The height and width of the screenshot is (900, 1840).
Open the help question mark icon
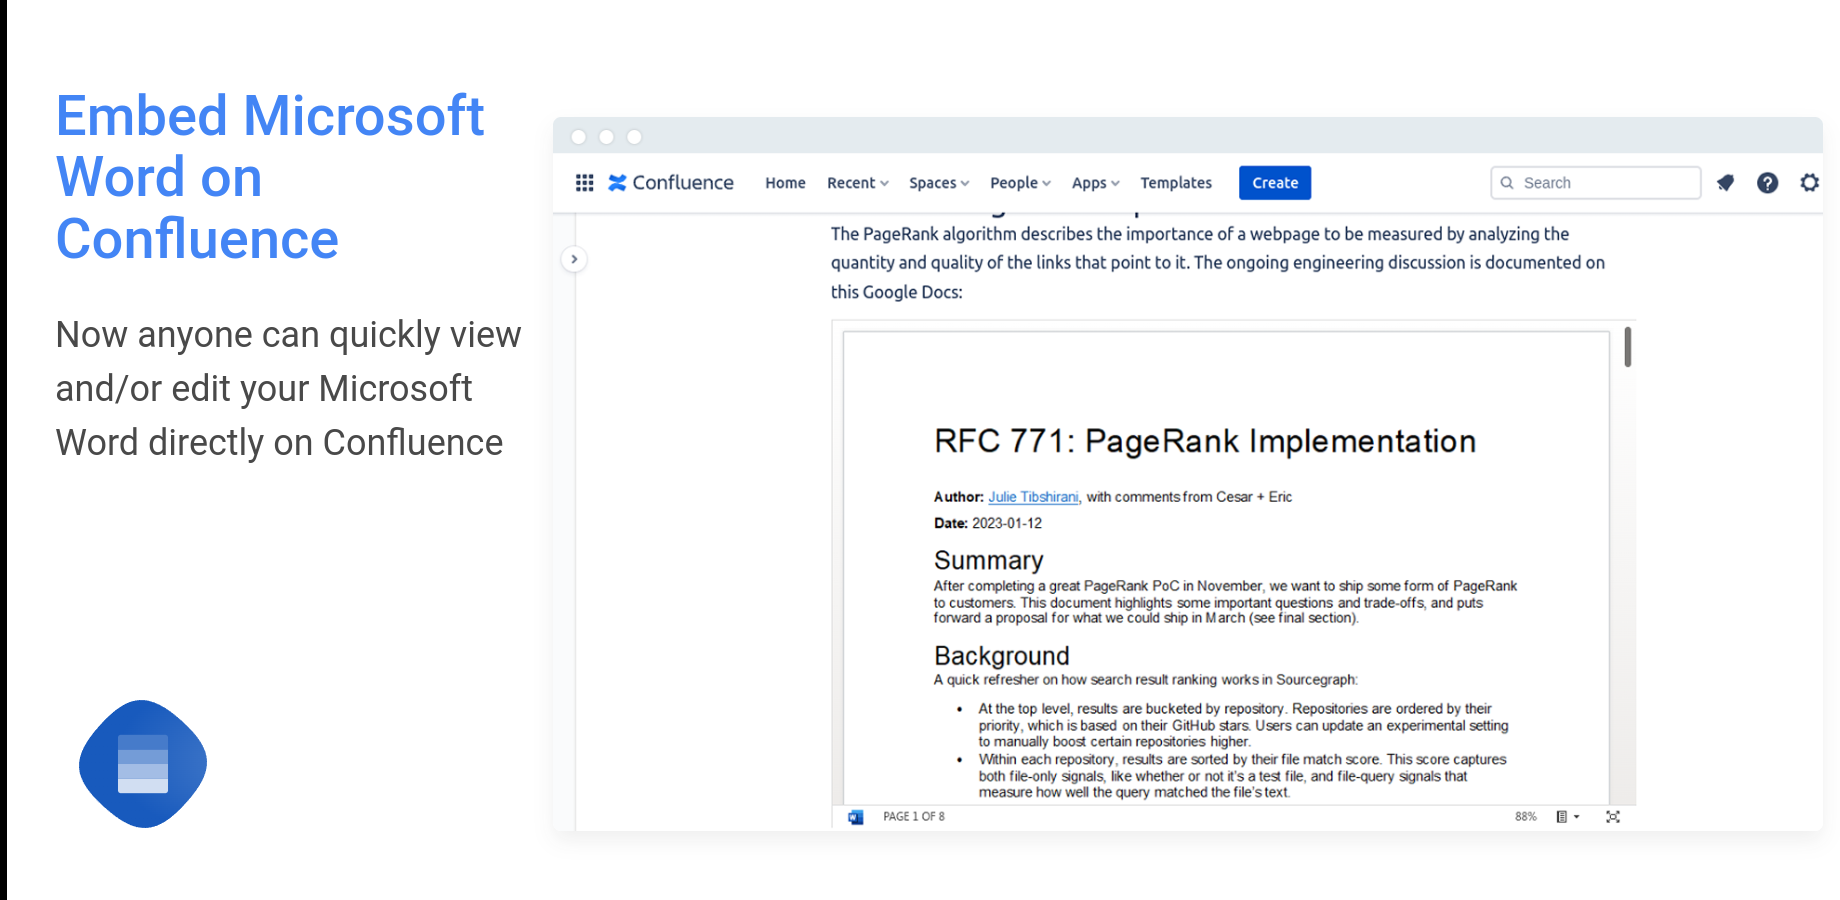click(1768, 183)
